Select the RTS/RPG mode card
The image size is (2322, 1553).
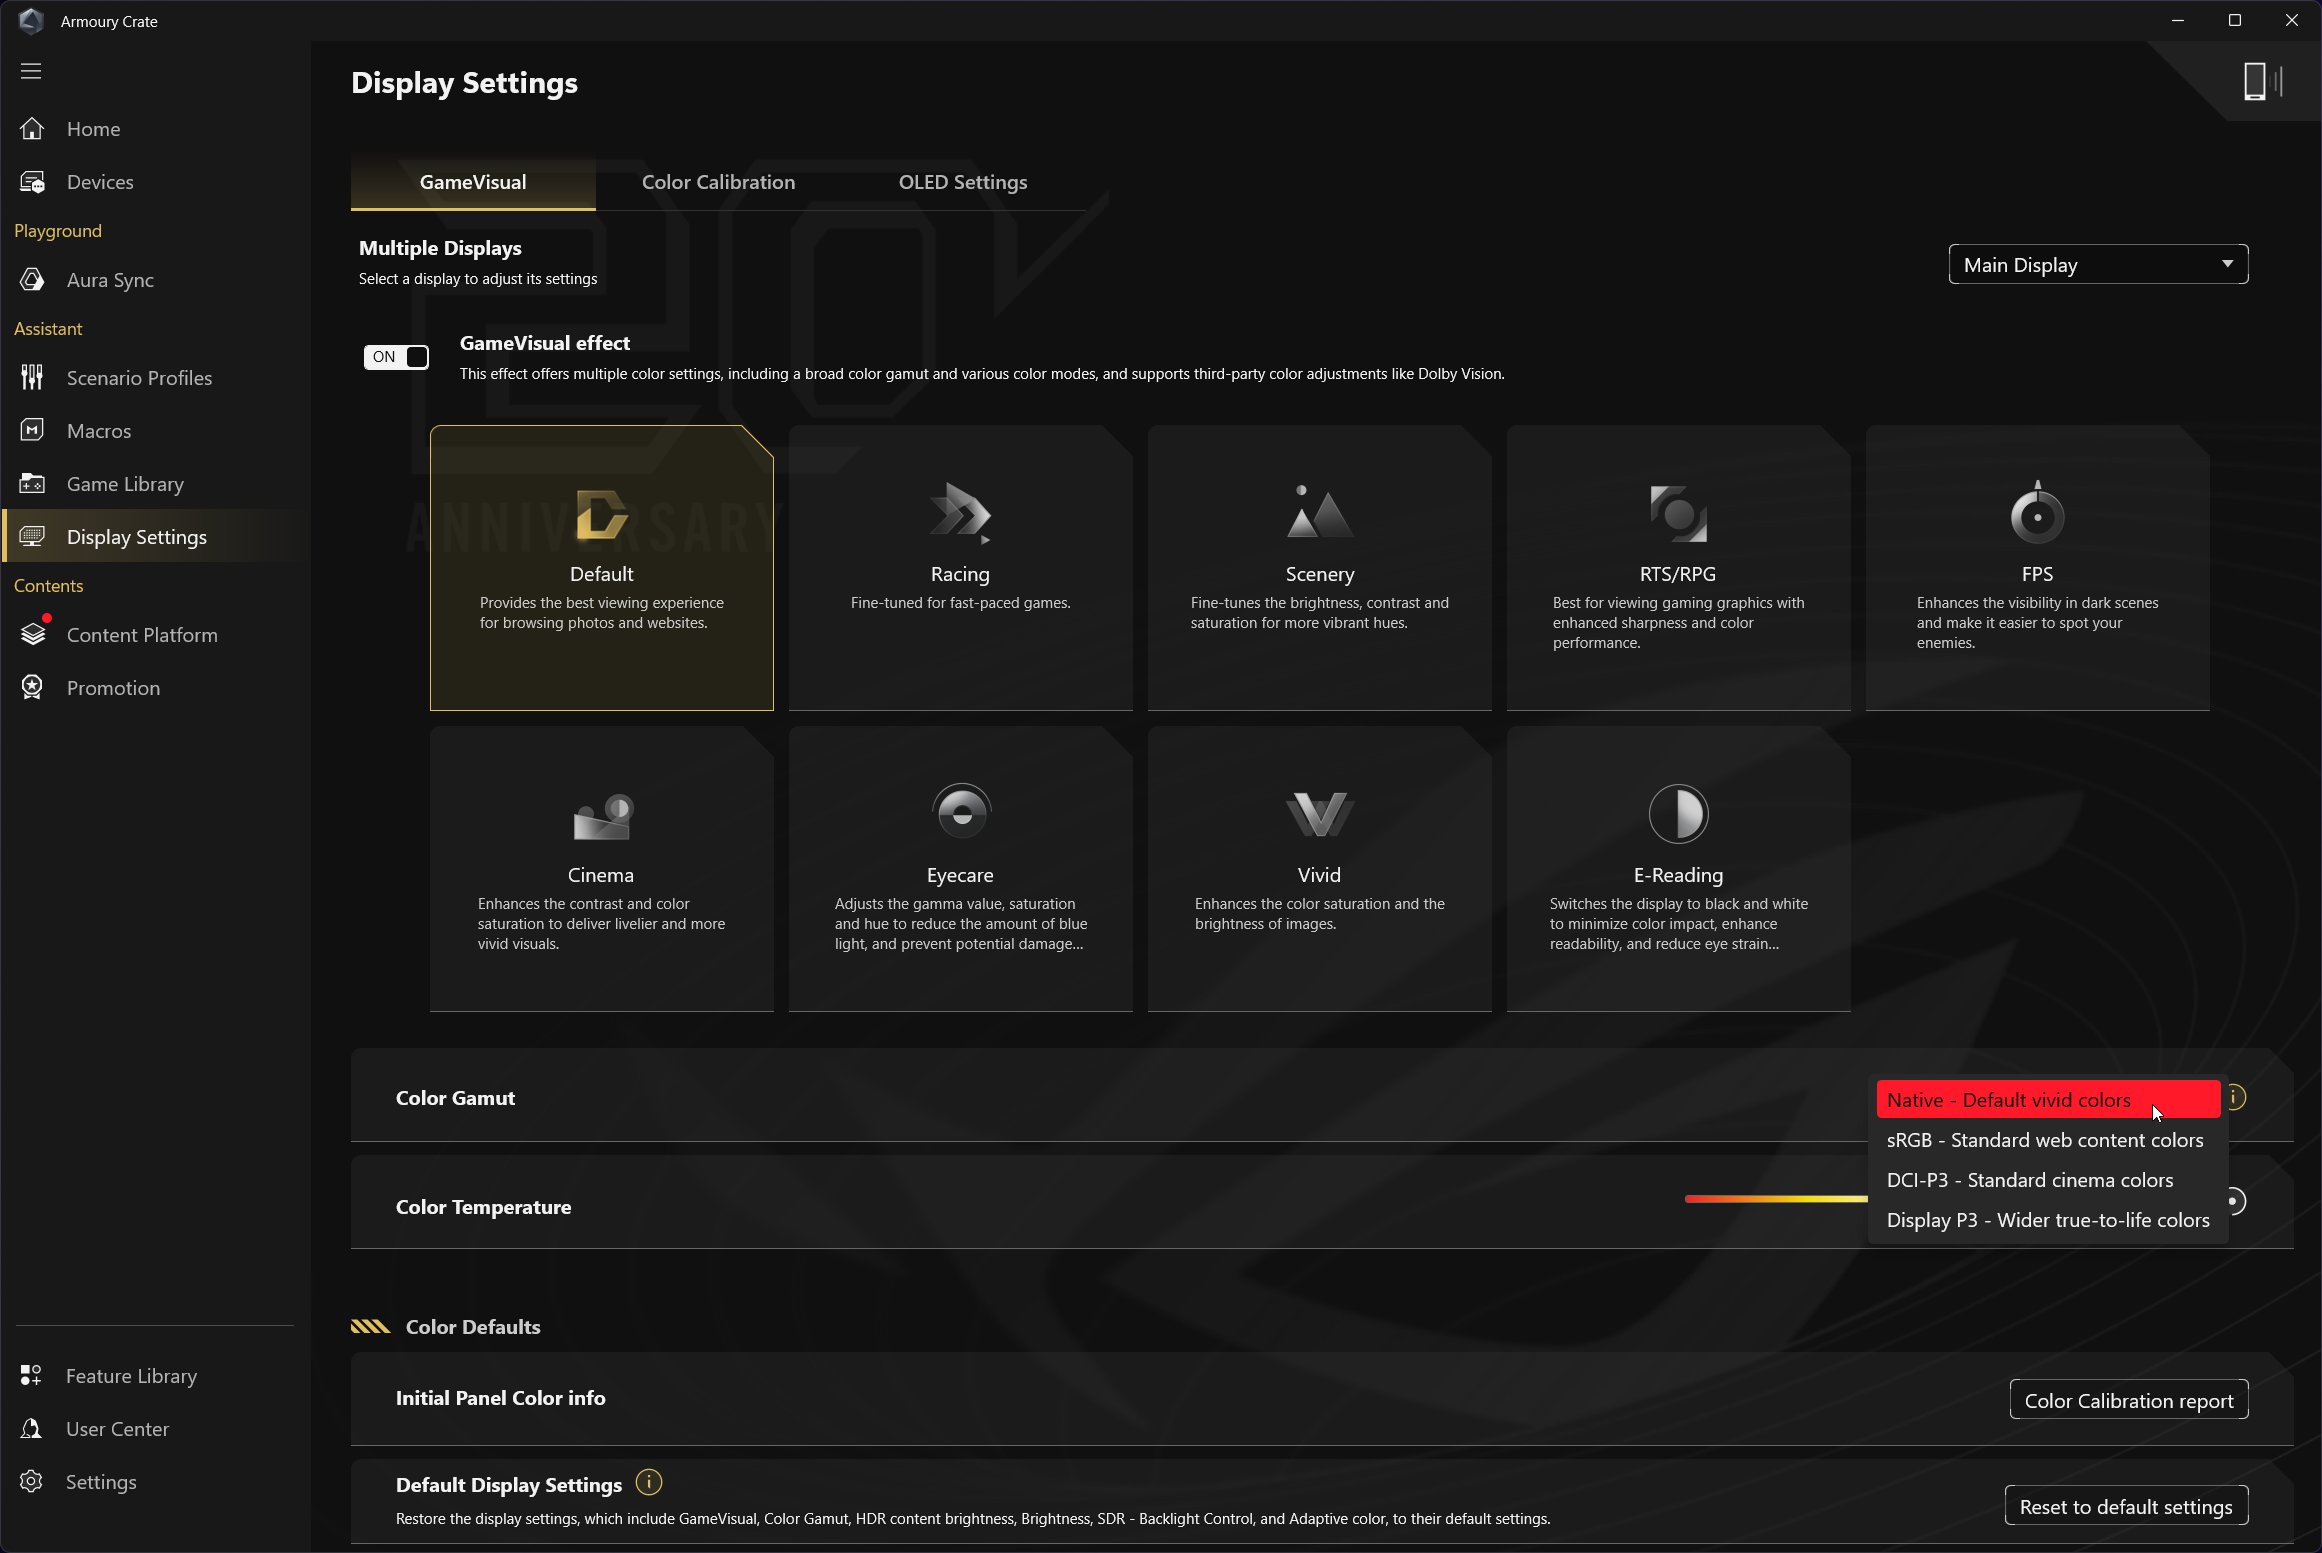[1678, 568]
